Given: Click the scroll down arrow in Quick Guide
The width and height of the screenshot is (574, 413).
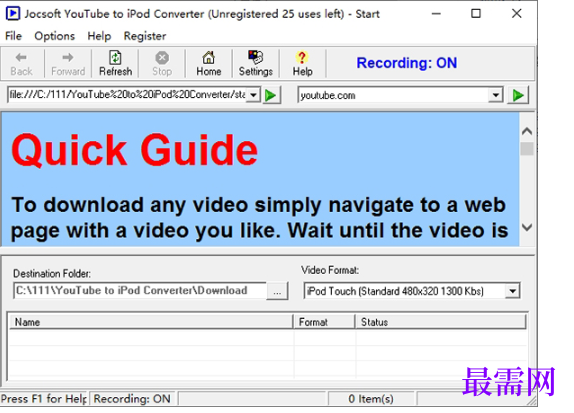Looking at the screenshot, I should point(527,227).
